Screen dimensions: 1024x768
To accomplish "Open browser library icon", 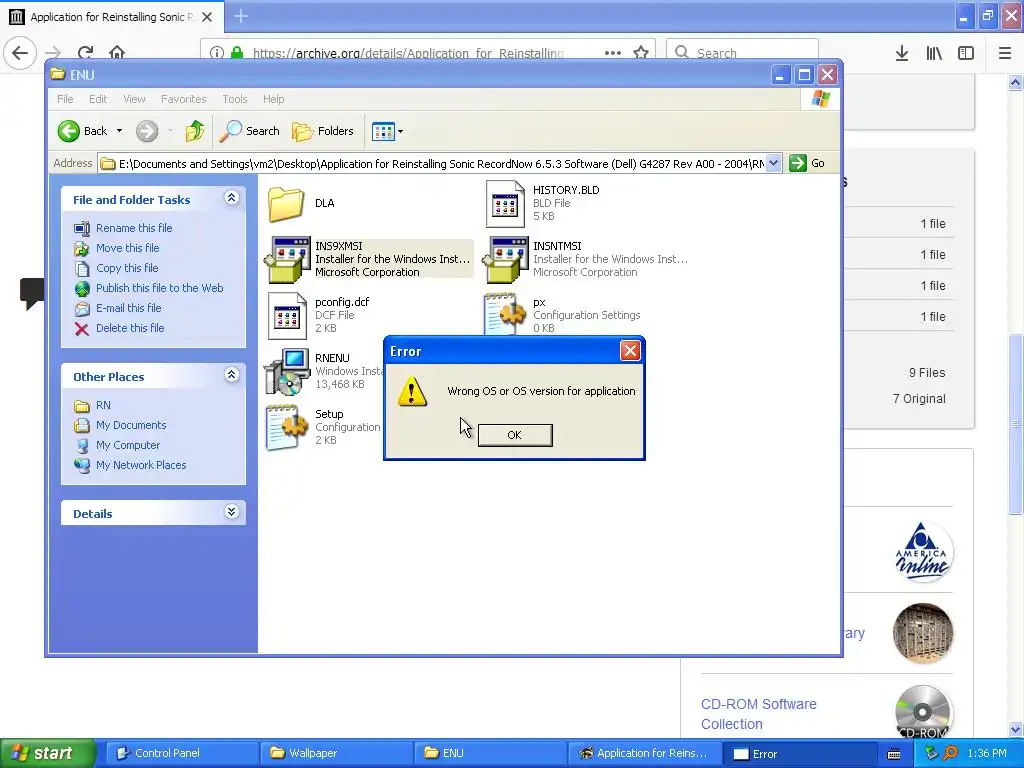I will pos(934,53).
